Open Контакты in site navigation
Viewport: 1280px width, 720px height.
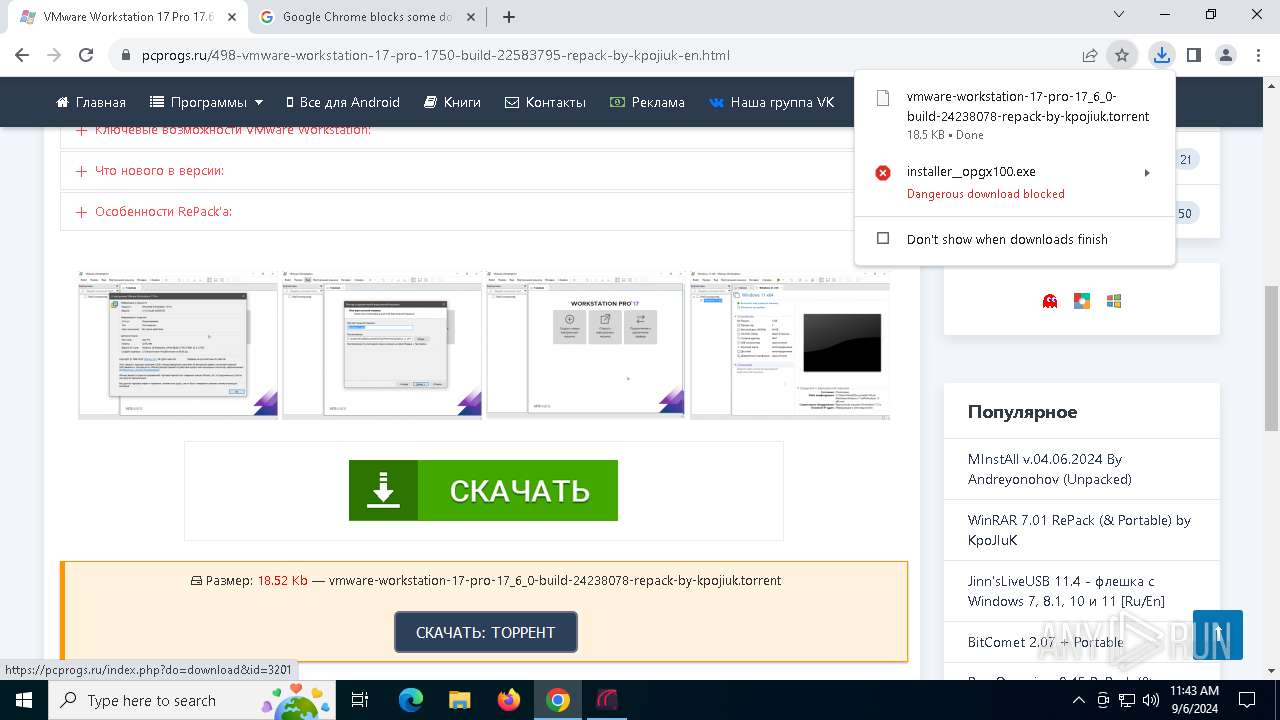(545, 102)
